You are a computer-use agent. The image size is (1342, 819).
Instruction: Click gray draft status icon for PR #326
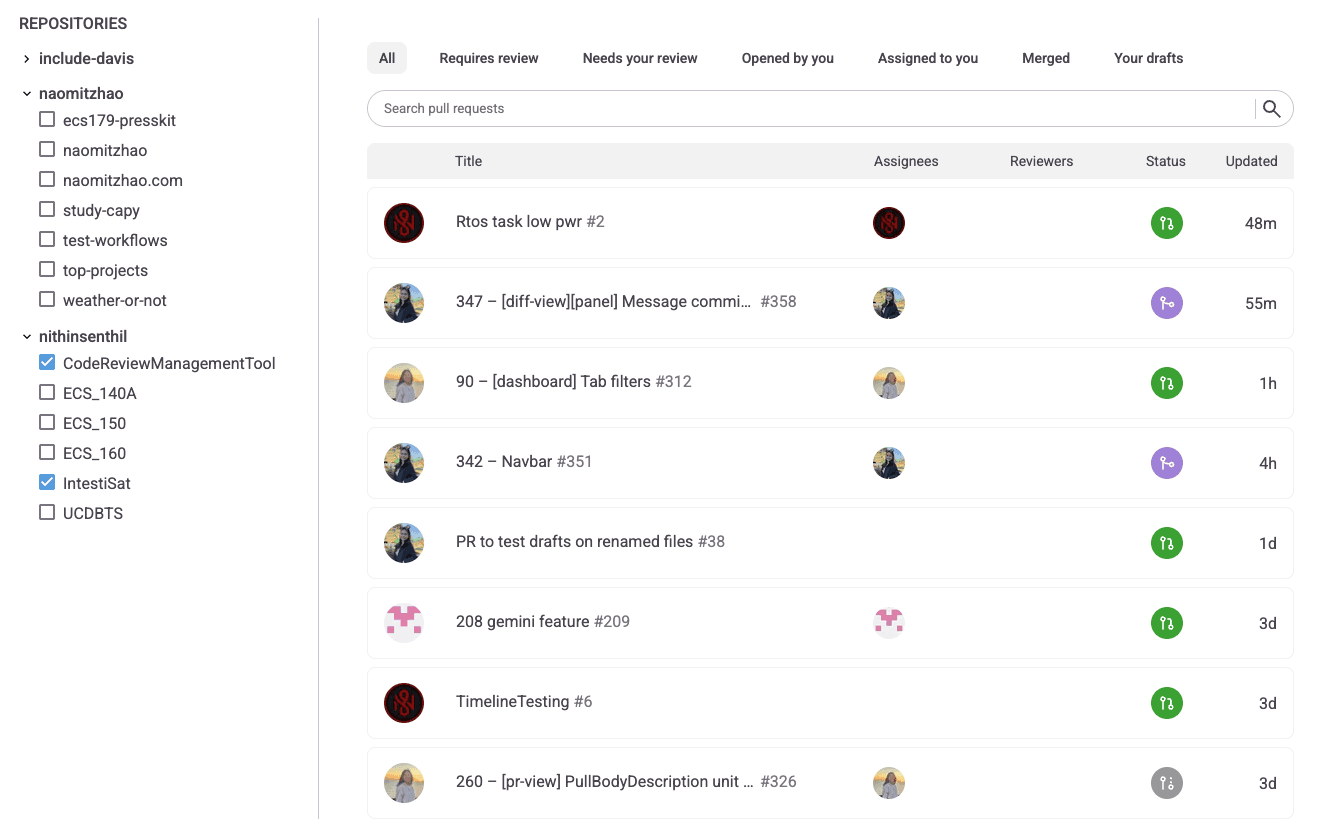1166,783
